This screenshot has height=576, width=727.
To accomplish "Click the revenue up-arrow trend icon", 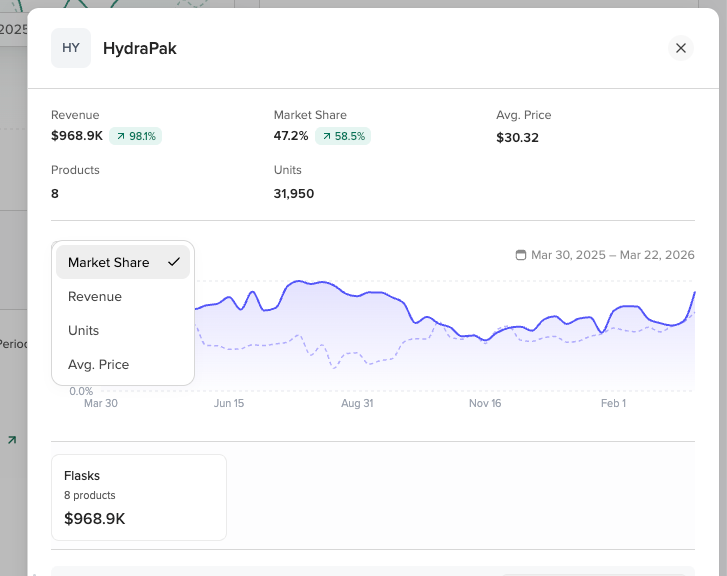I will [121, 136].
